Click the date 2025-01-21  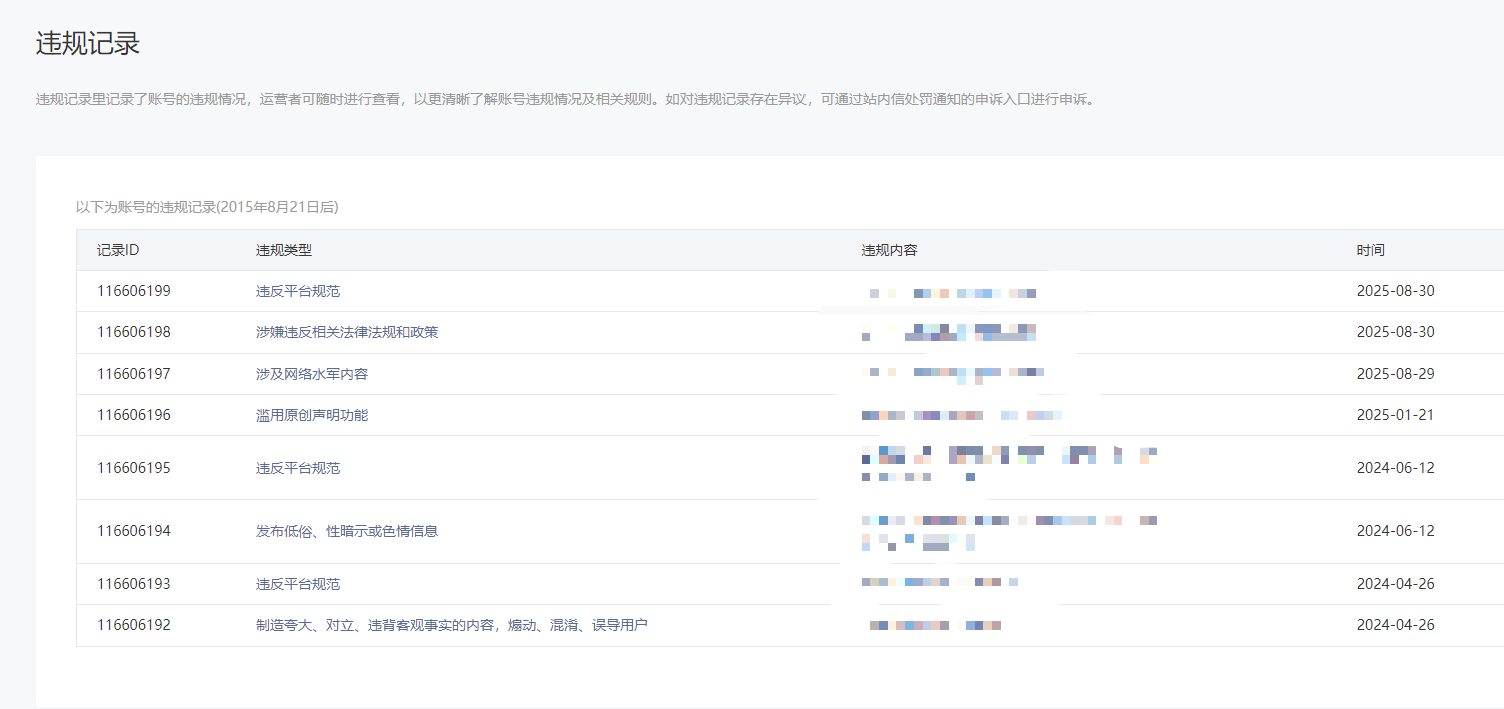(1395, 415)
